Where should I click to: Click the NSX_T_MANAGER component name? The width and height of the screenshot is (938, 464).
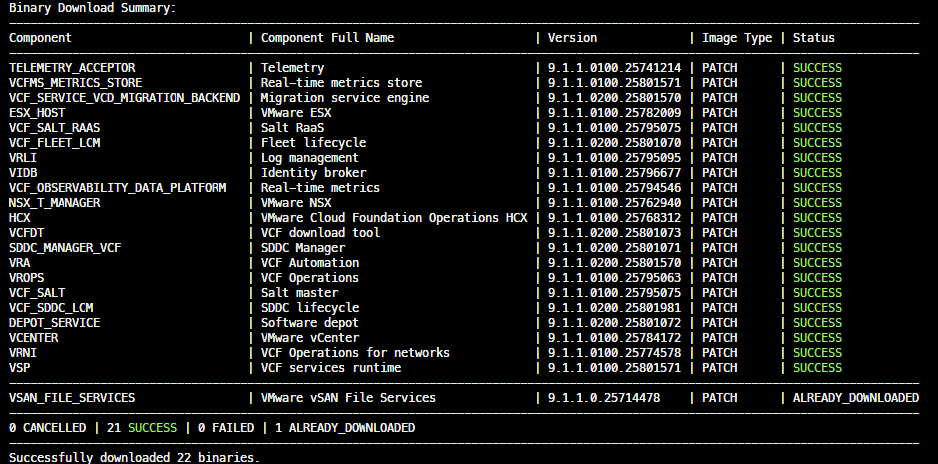click(54, 203)
